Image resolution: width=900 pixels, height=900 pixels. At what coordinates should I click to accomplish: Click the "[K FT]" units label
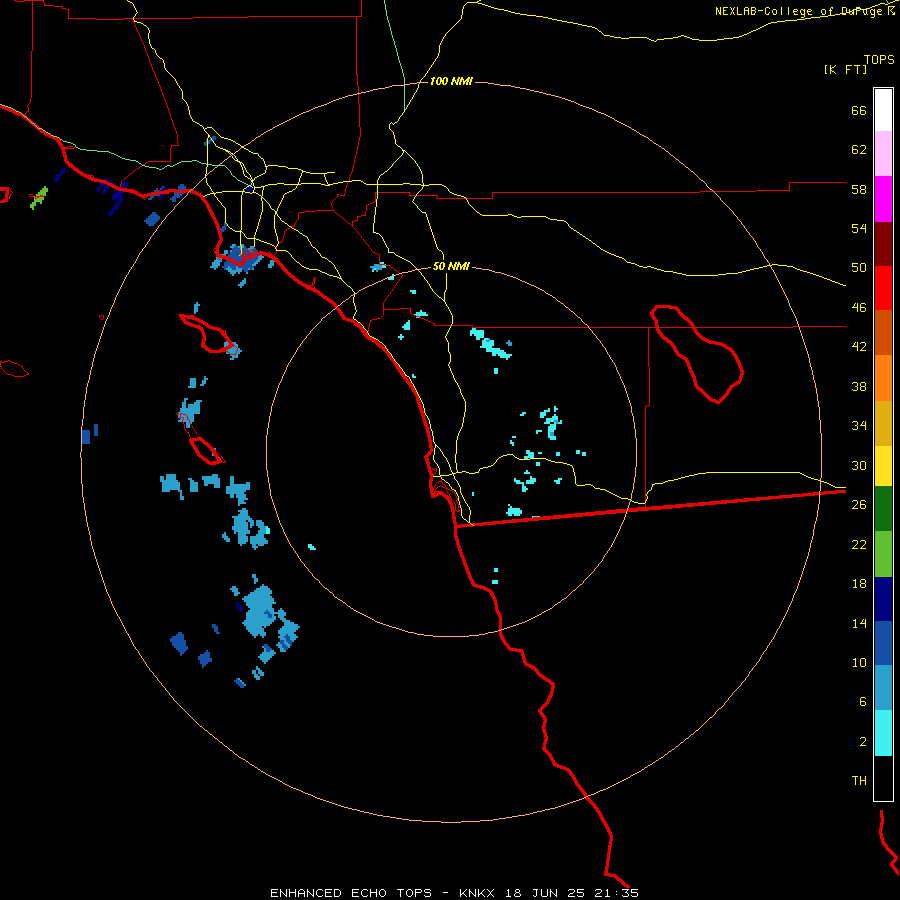click(845, 70)
